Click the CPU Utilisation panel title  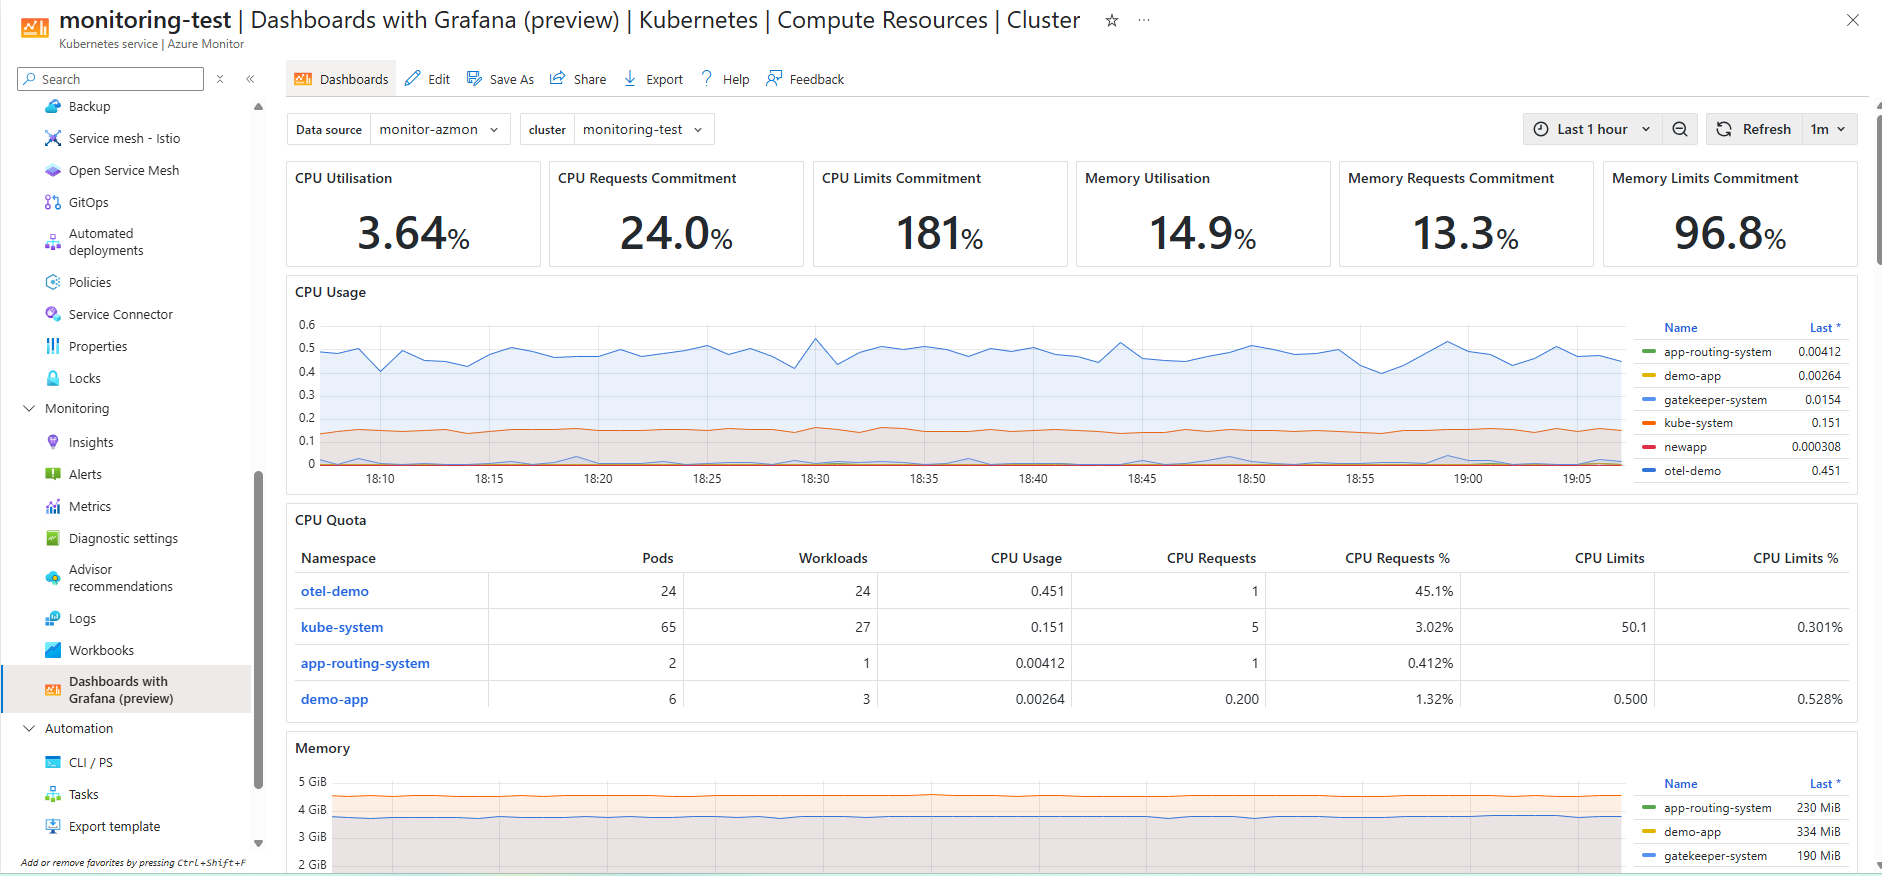click(x=343, y=178)
